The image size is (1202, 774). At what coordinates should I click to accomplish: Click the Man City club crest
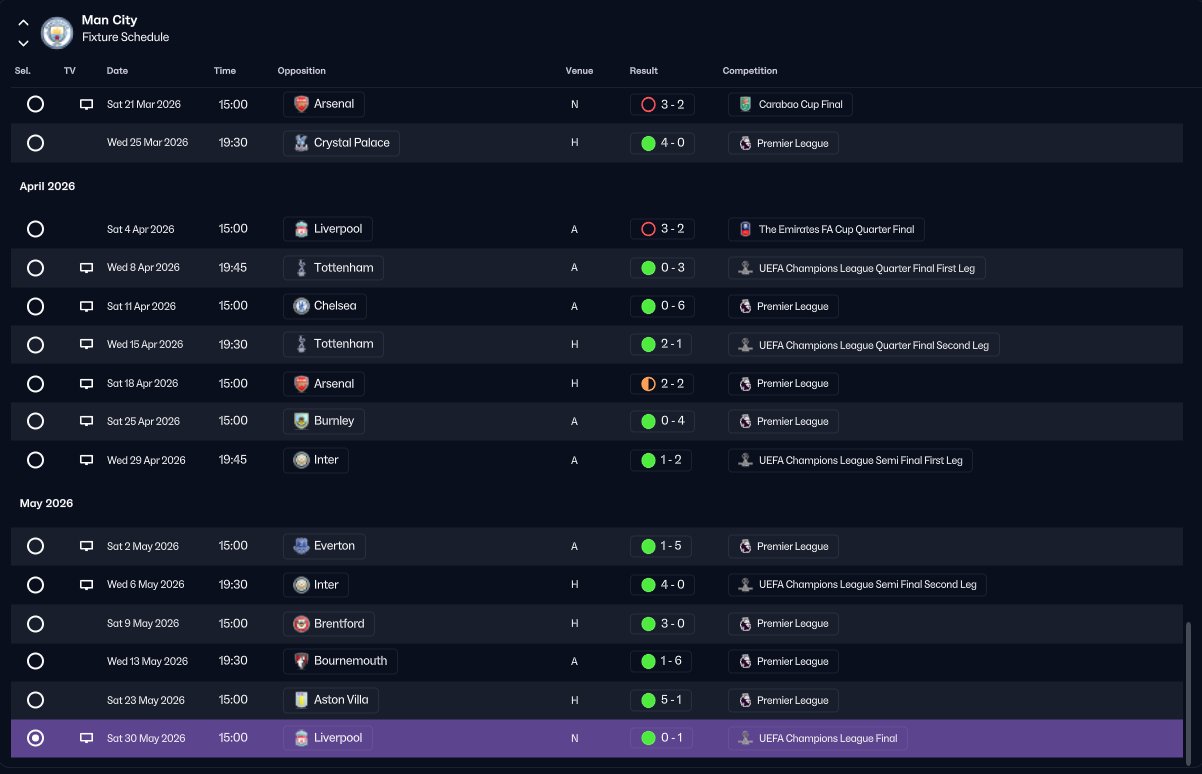coord(57,32)
